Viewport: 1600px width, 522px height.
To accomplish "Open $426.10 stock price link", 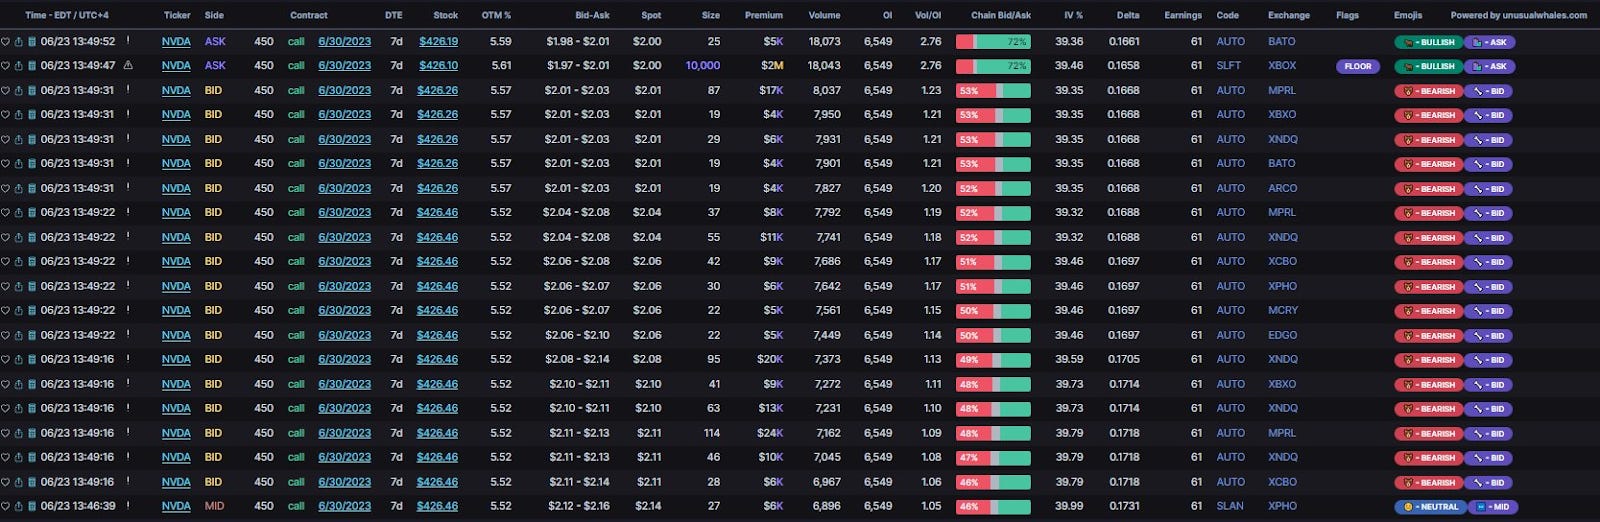I will click(x=438, y=66).
